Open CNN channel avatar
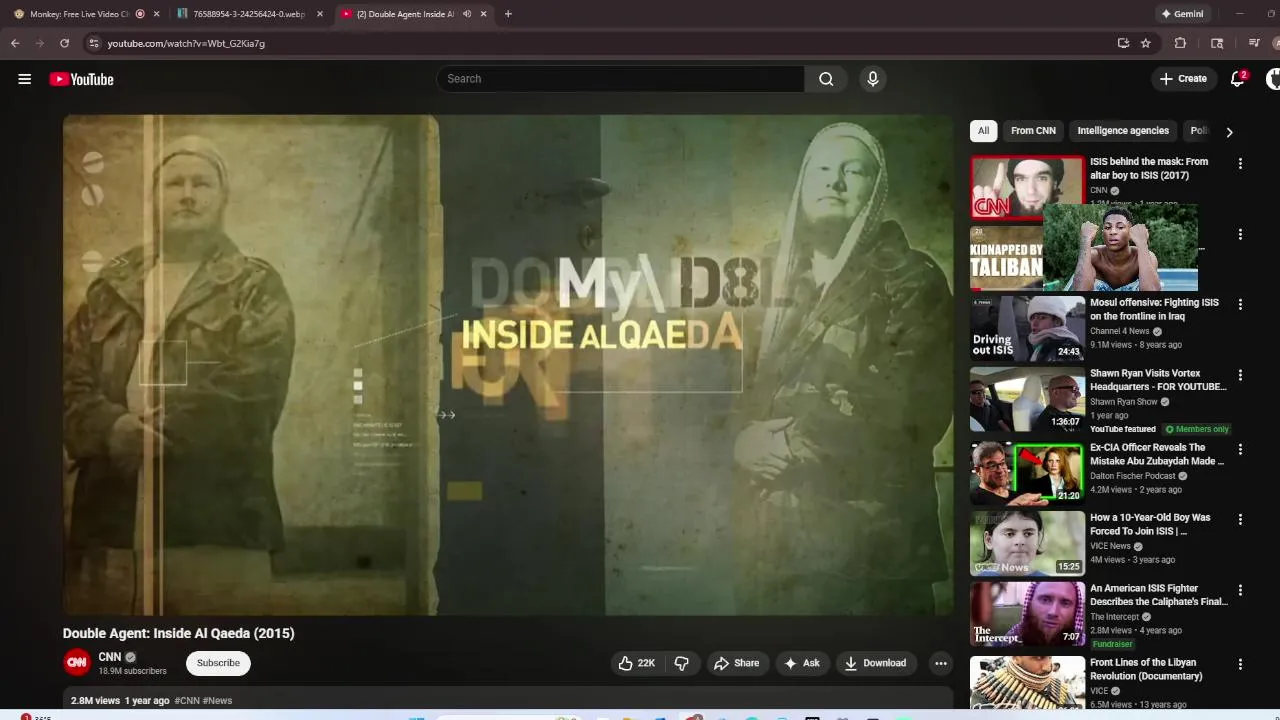The image size is (1280, 720). tap(77, 662)
